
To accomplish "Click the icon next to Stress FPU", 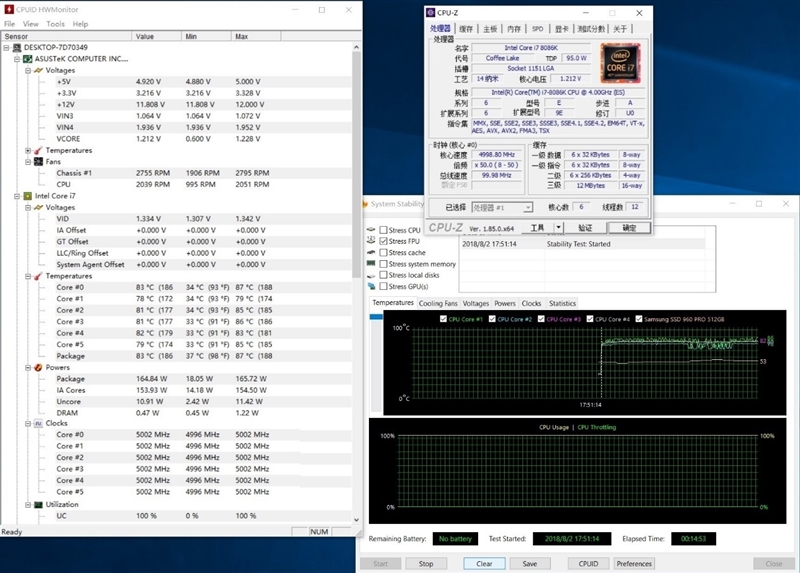I will (371, 241).
